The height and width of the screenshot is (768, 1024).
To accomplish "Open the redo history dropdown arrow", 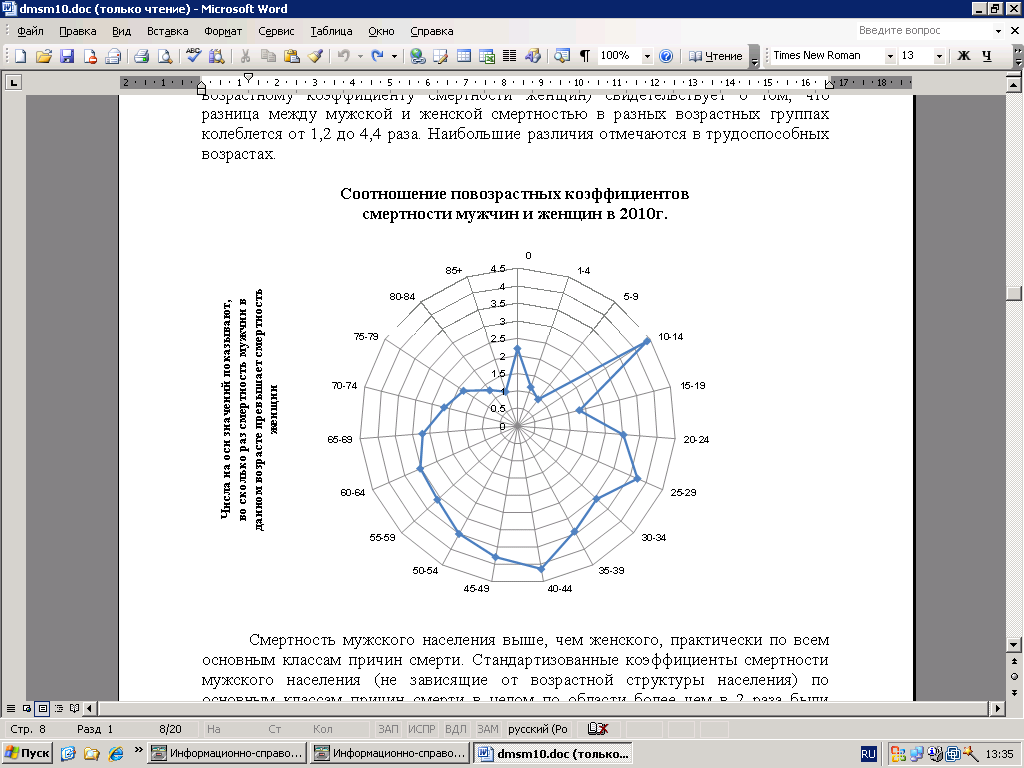I will tap(394, 56).
